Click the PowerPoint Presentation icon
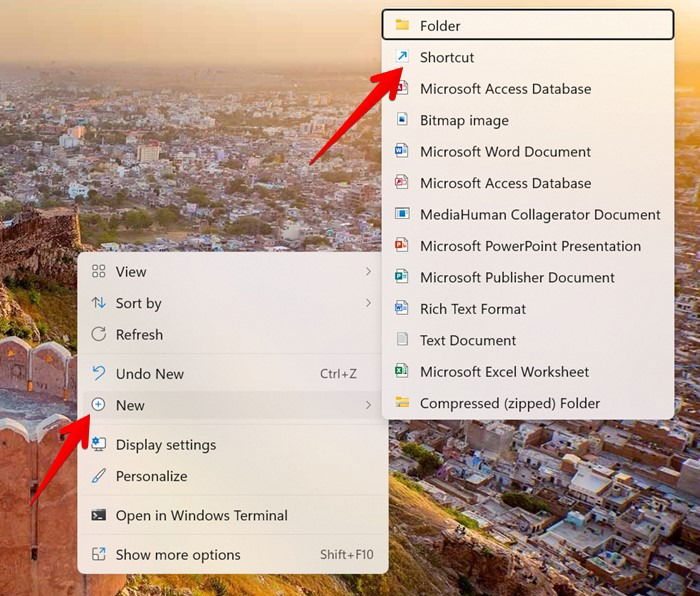Image resolution: width=700 pixels, height=596 pixels. pyautogui.click(x=401, y=245)
